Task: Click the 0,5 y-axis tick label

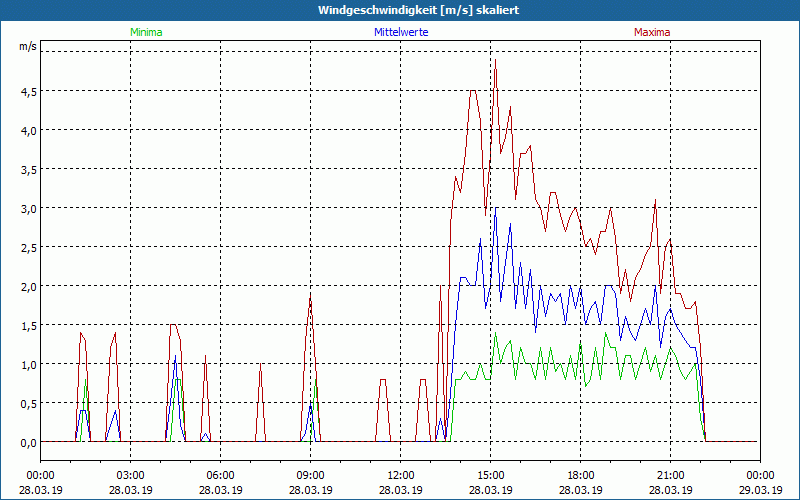Action: (x=29, y=403)
